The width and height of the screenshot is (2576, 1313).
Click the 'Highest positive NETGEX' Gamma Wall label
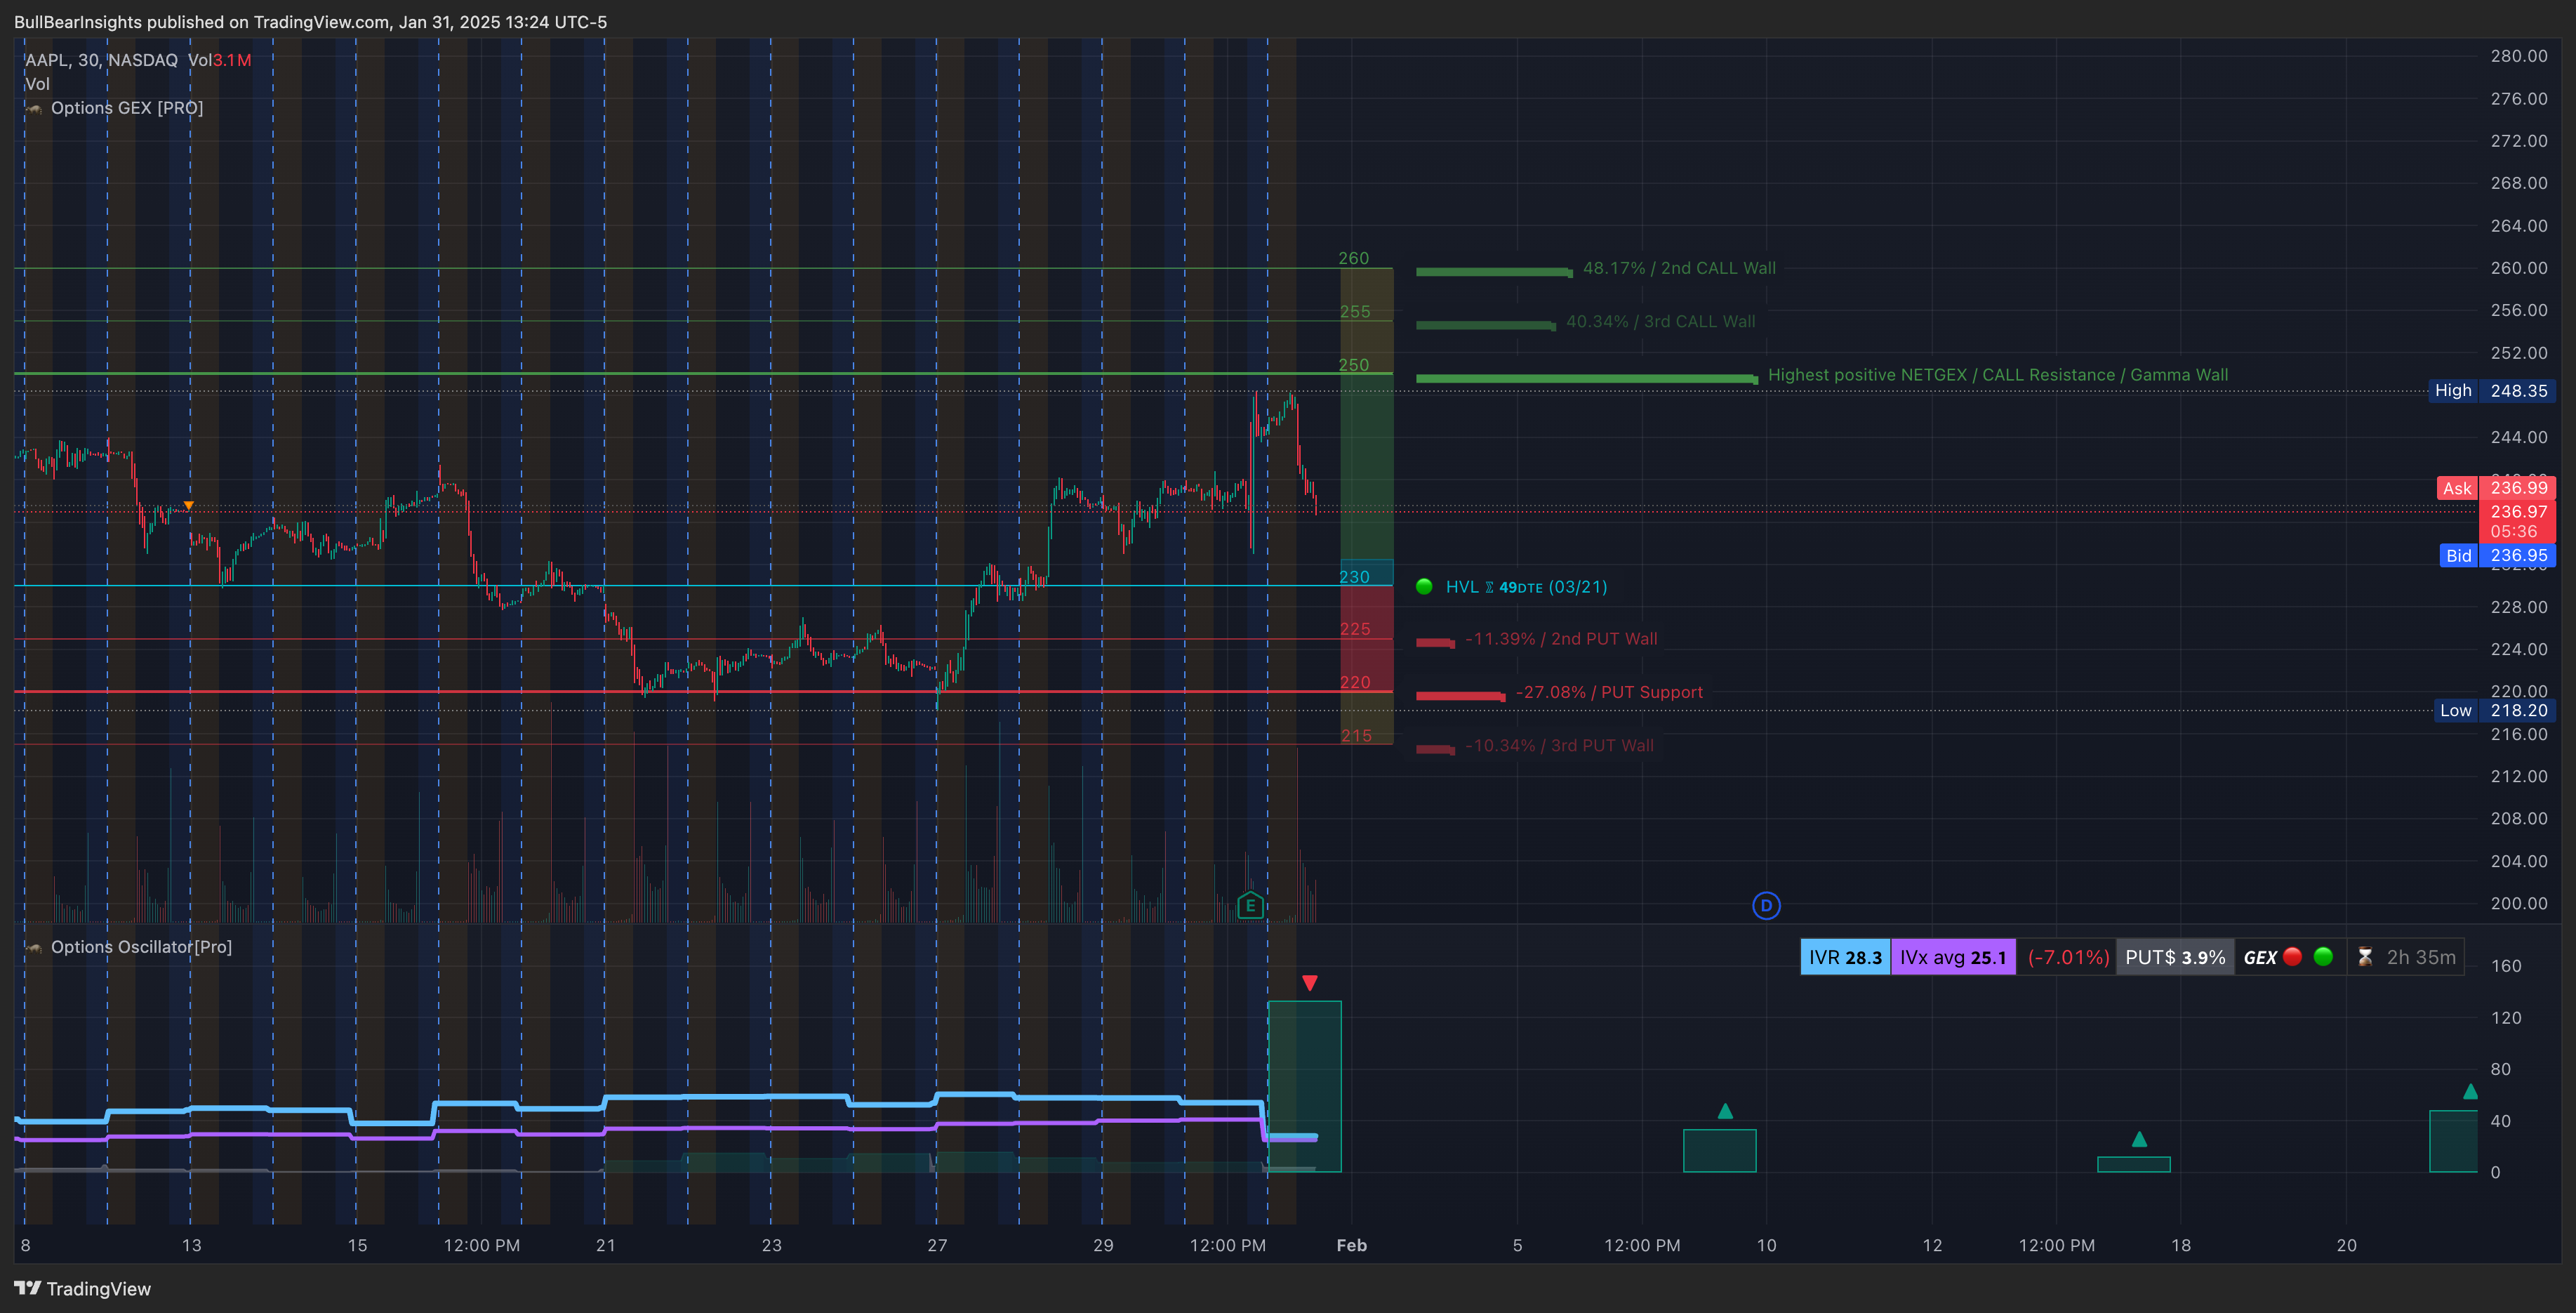(1998, 375)
